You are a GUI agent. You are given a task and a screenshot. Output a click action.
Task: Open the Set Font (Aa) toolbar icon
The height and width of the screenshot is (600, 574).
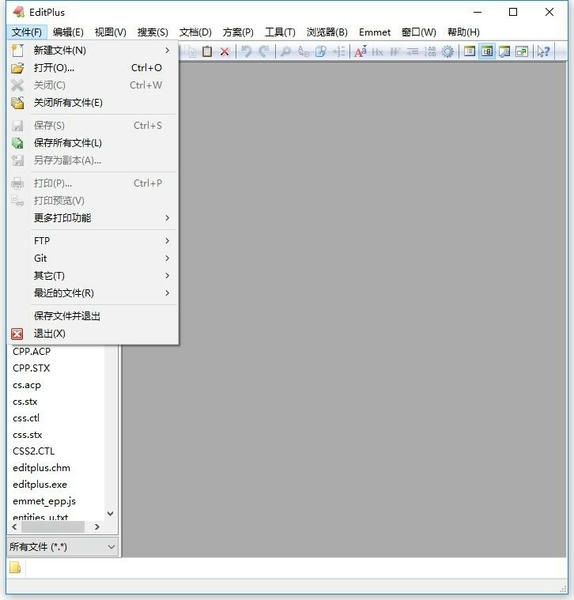pos(360,51)
